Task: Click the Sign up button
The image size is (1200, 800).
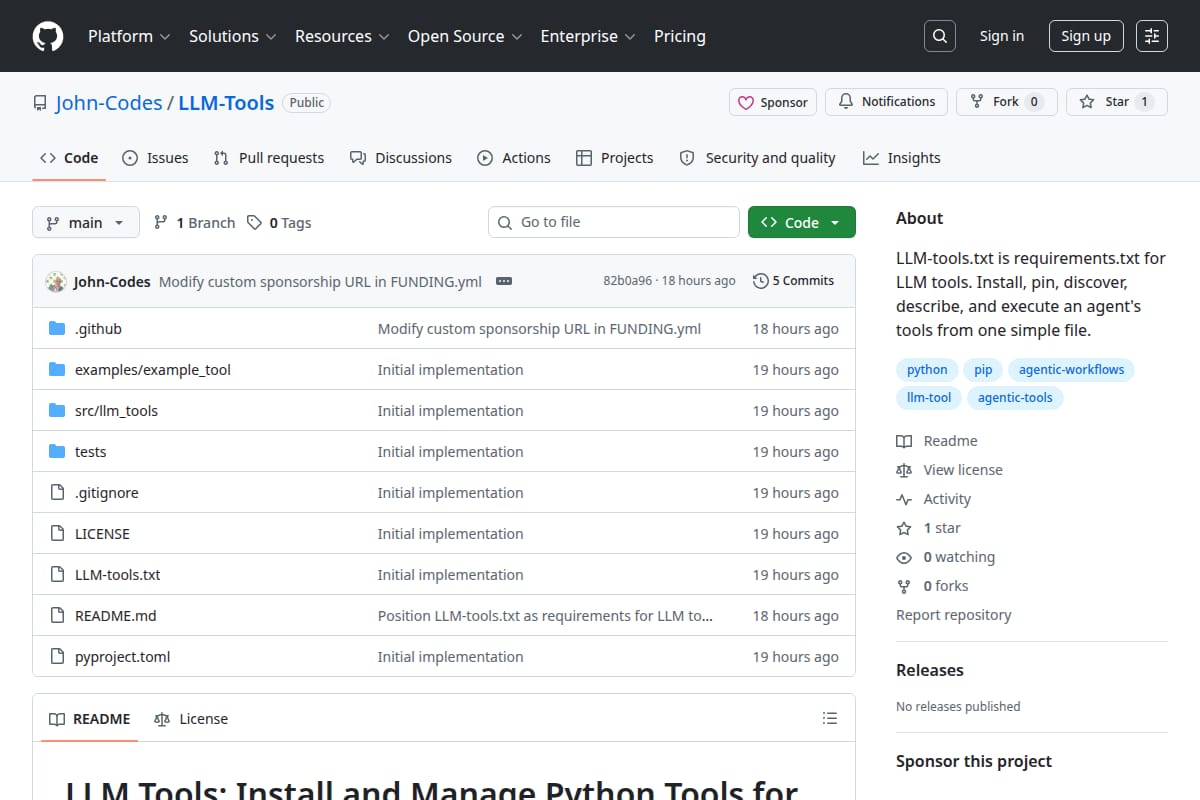Action: point(1086,36)
